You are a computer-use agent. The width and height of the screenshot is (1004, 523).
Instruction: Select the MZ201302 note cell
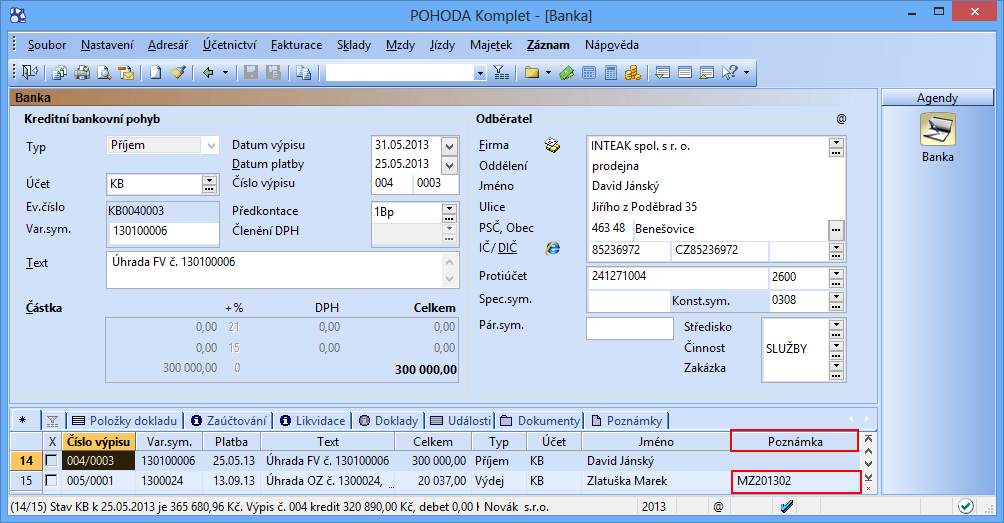tap(795, 481)
